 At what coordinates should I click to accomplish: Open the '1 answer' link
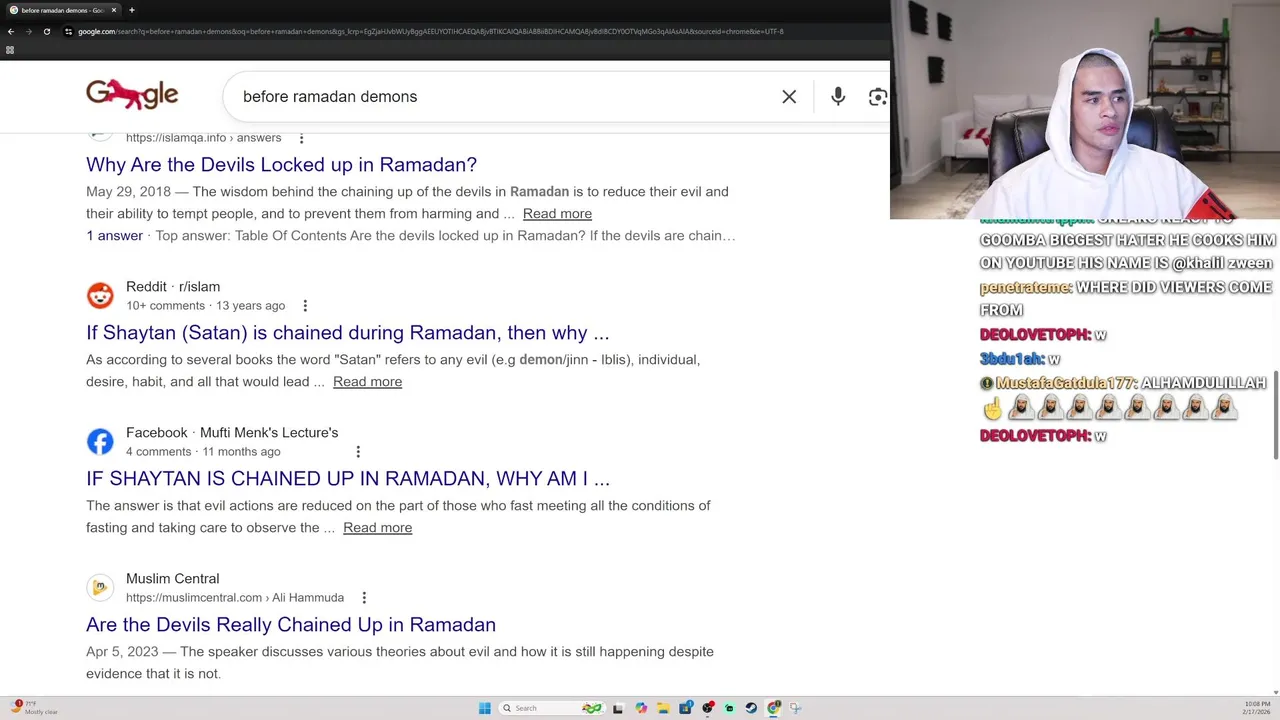(x=114, y=235)
